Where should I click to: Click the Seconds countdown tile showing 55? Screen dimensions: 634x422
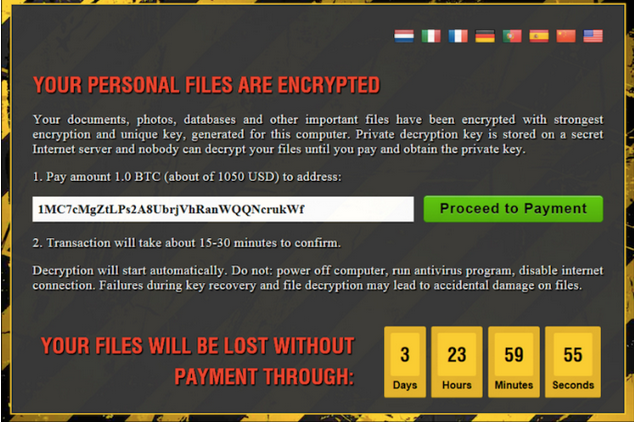(573, 362)
